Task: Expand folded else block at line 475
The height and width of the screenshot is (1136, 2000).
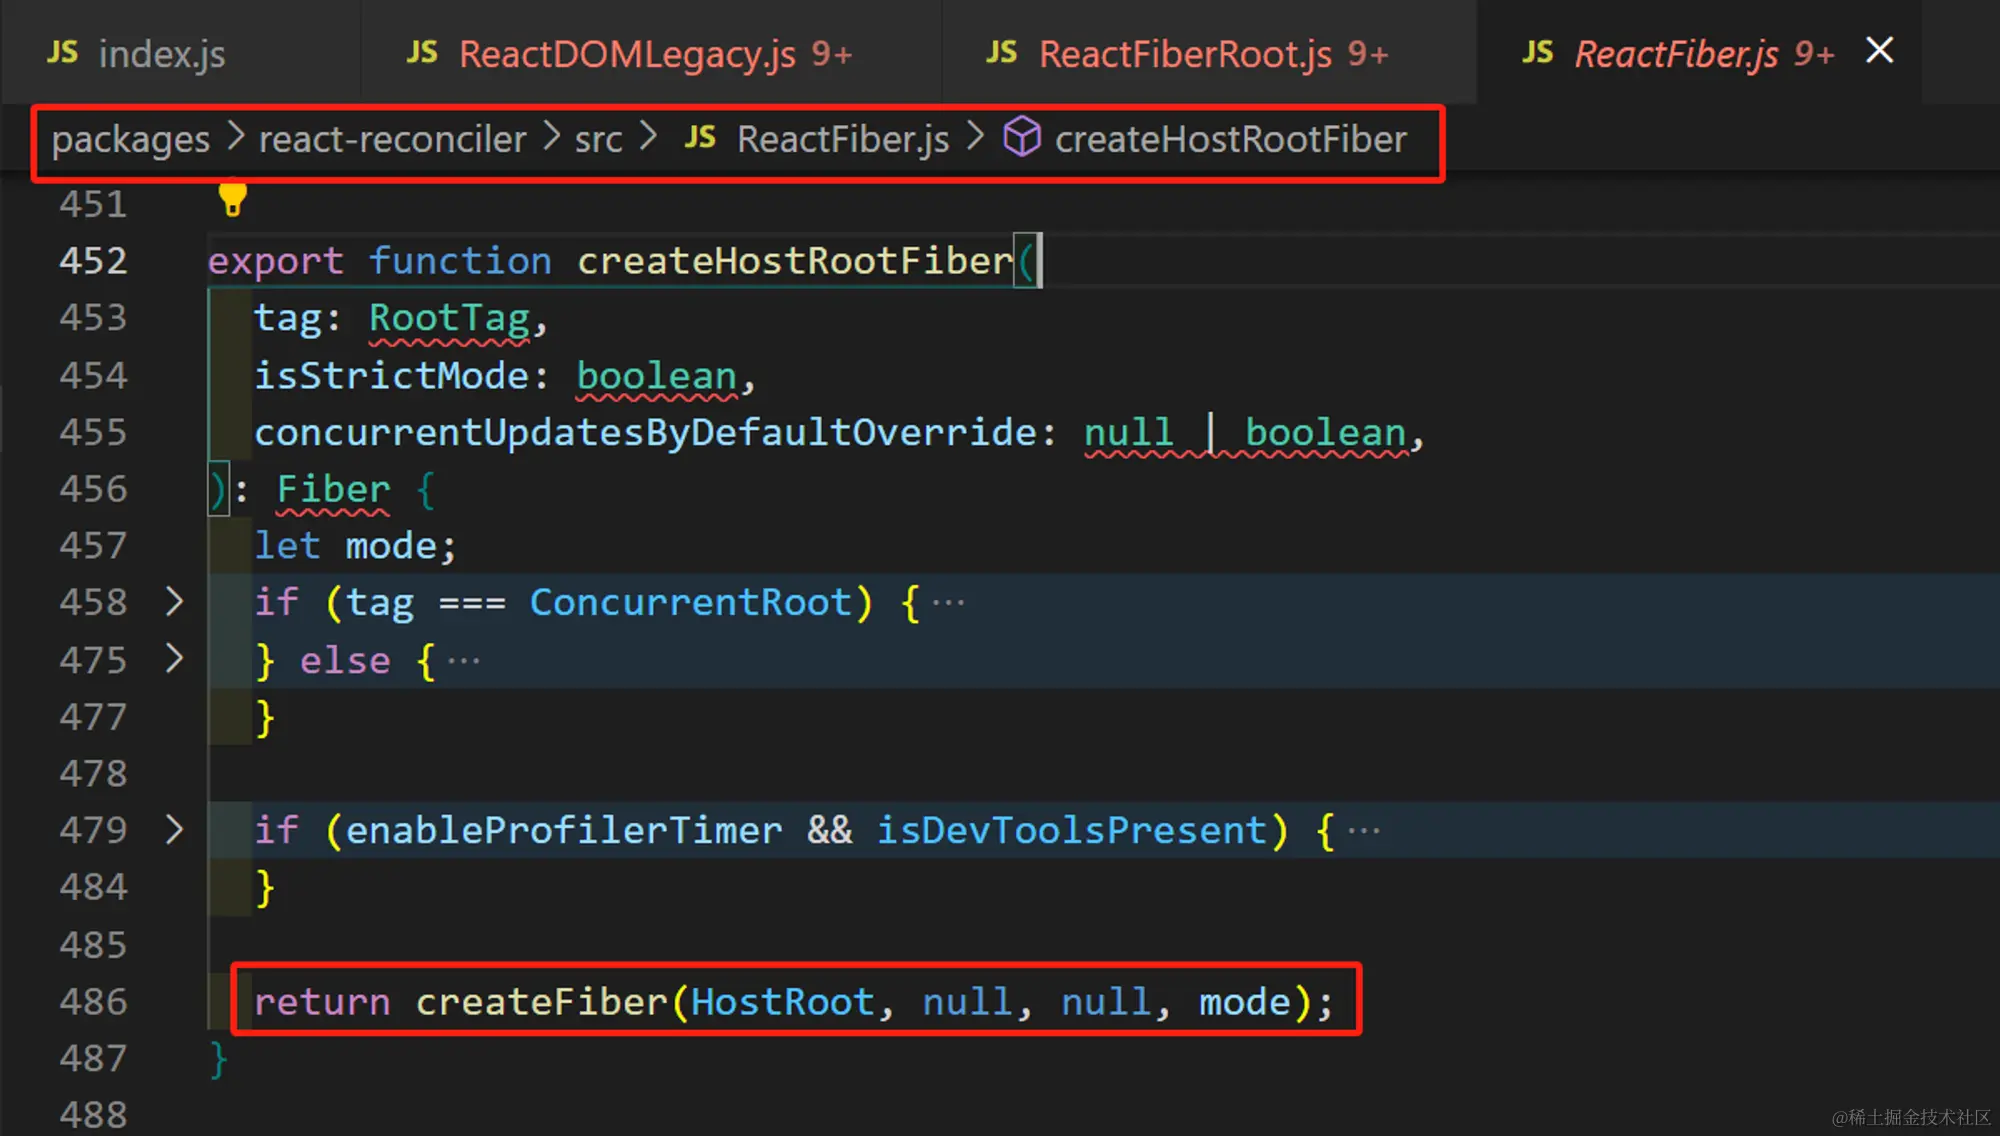Action: click(x=174, y=658)
